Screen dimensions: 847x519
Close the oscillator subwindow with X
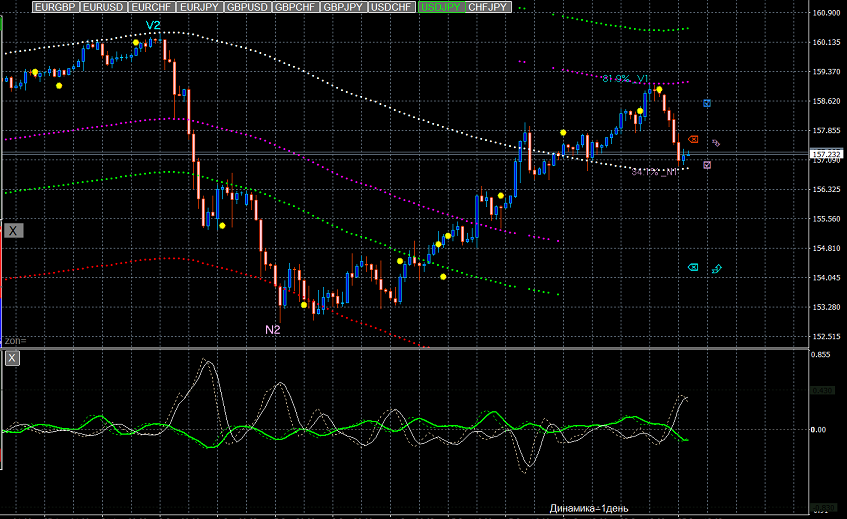(x=12, y=358)
